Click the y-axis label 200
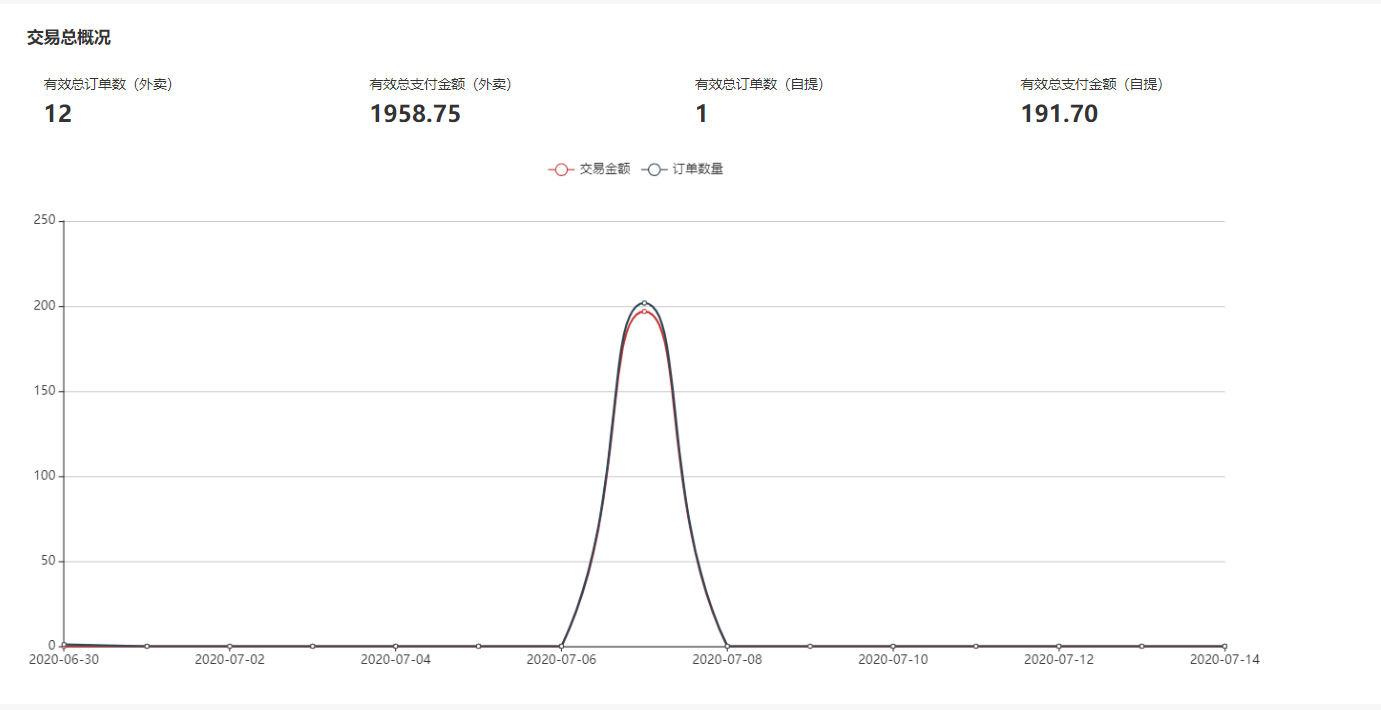This screenshot has width=1381, height=710. coord(44,306)
